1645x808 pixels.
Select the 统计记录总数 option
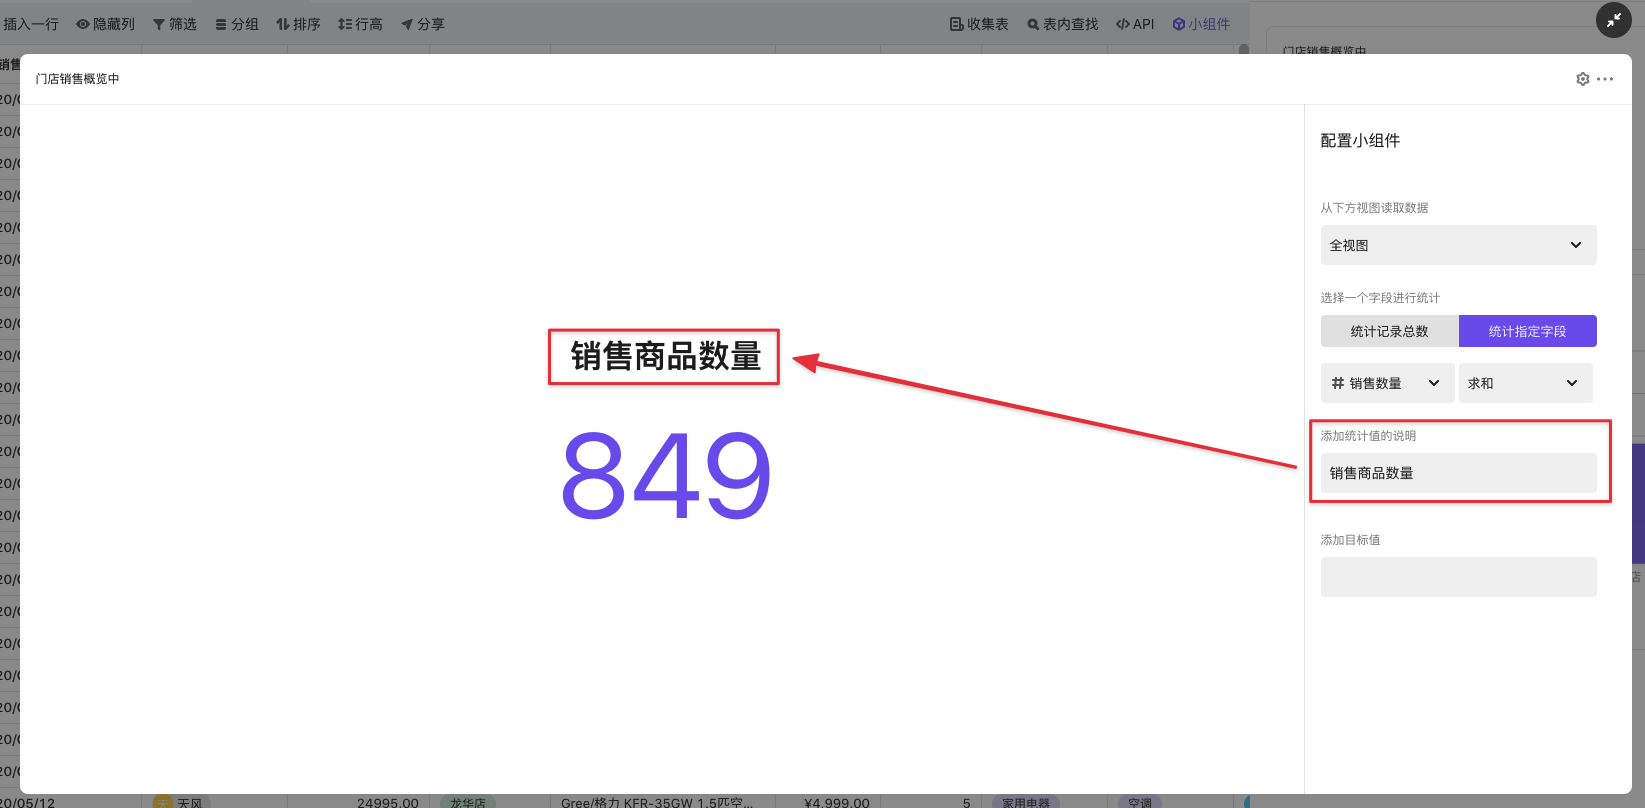tap(1389, 331)
